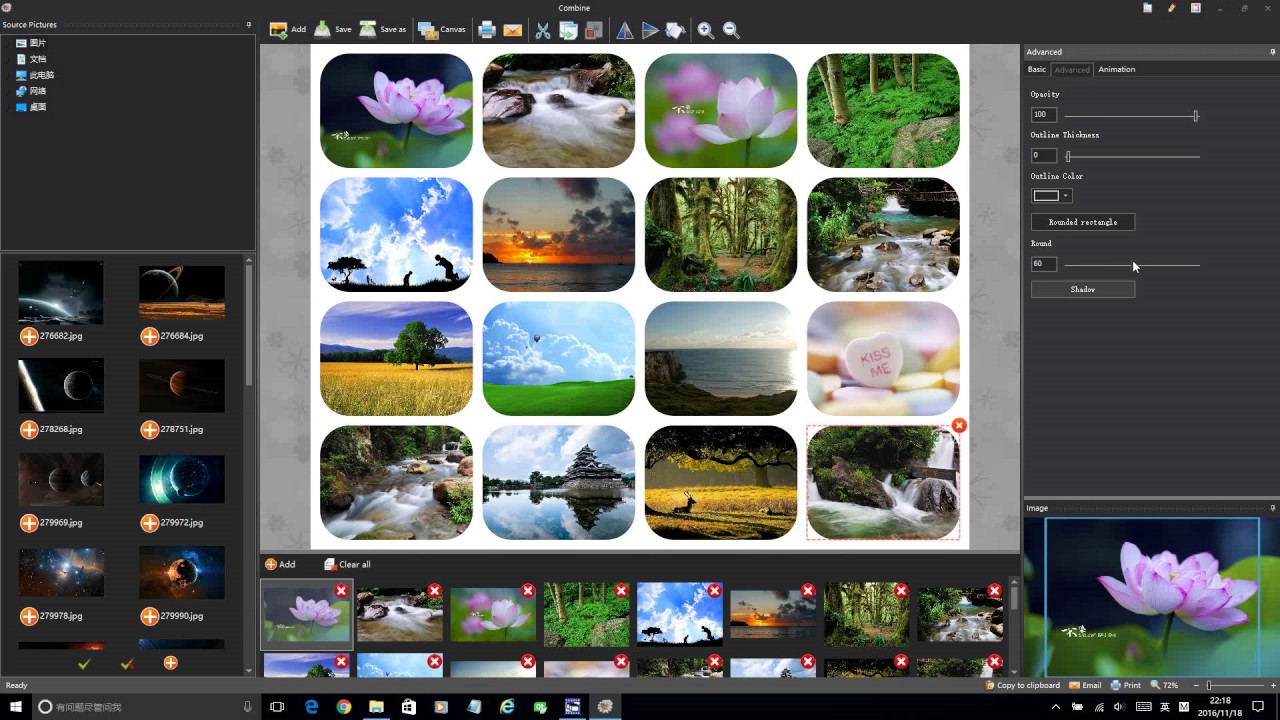Image resolution: width=1280 pixels, height=720 pixels.
Task: Click Clear all button
Action: [347, 564]
